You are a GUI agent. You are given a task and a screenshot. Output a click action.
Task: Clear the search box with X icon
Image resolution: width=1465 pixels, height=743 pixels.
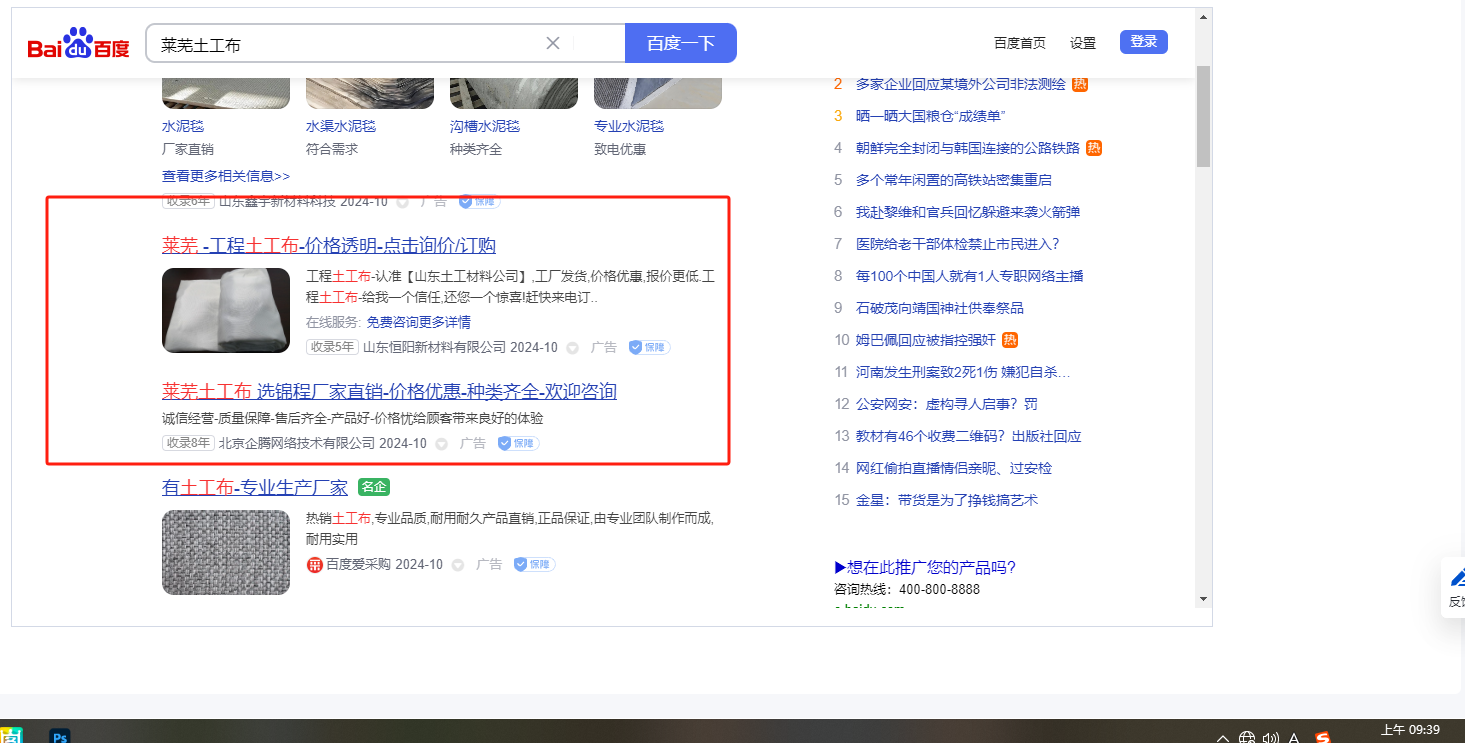coord(553,43)
